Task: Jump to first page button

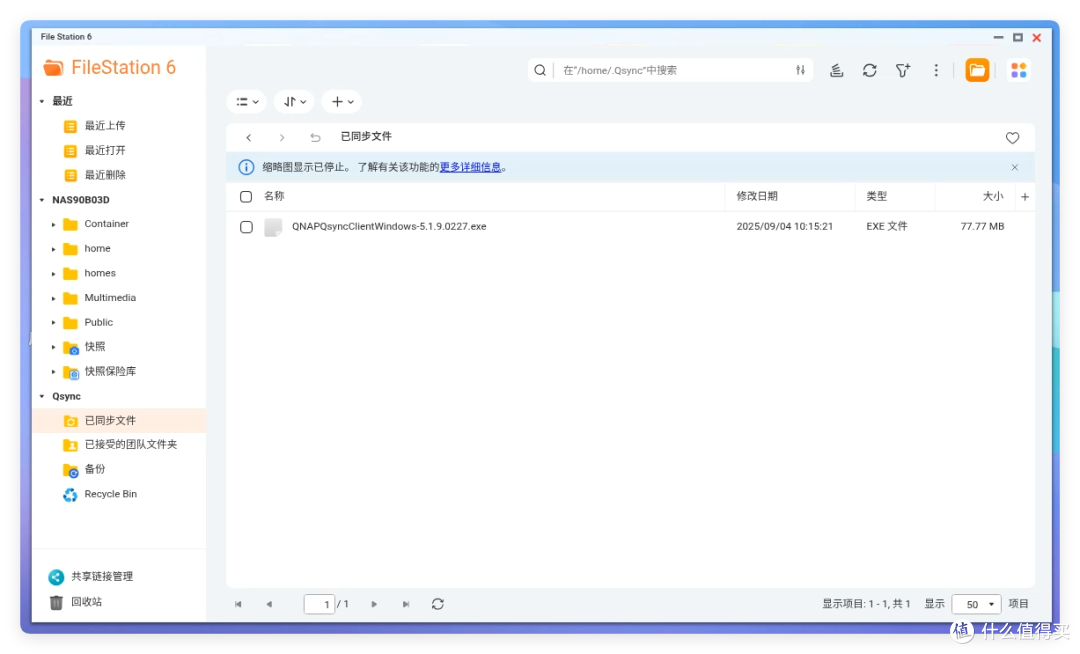Action: pos(238,604)
